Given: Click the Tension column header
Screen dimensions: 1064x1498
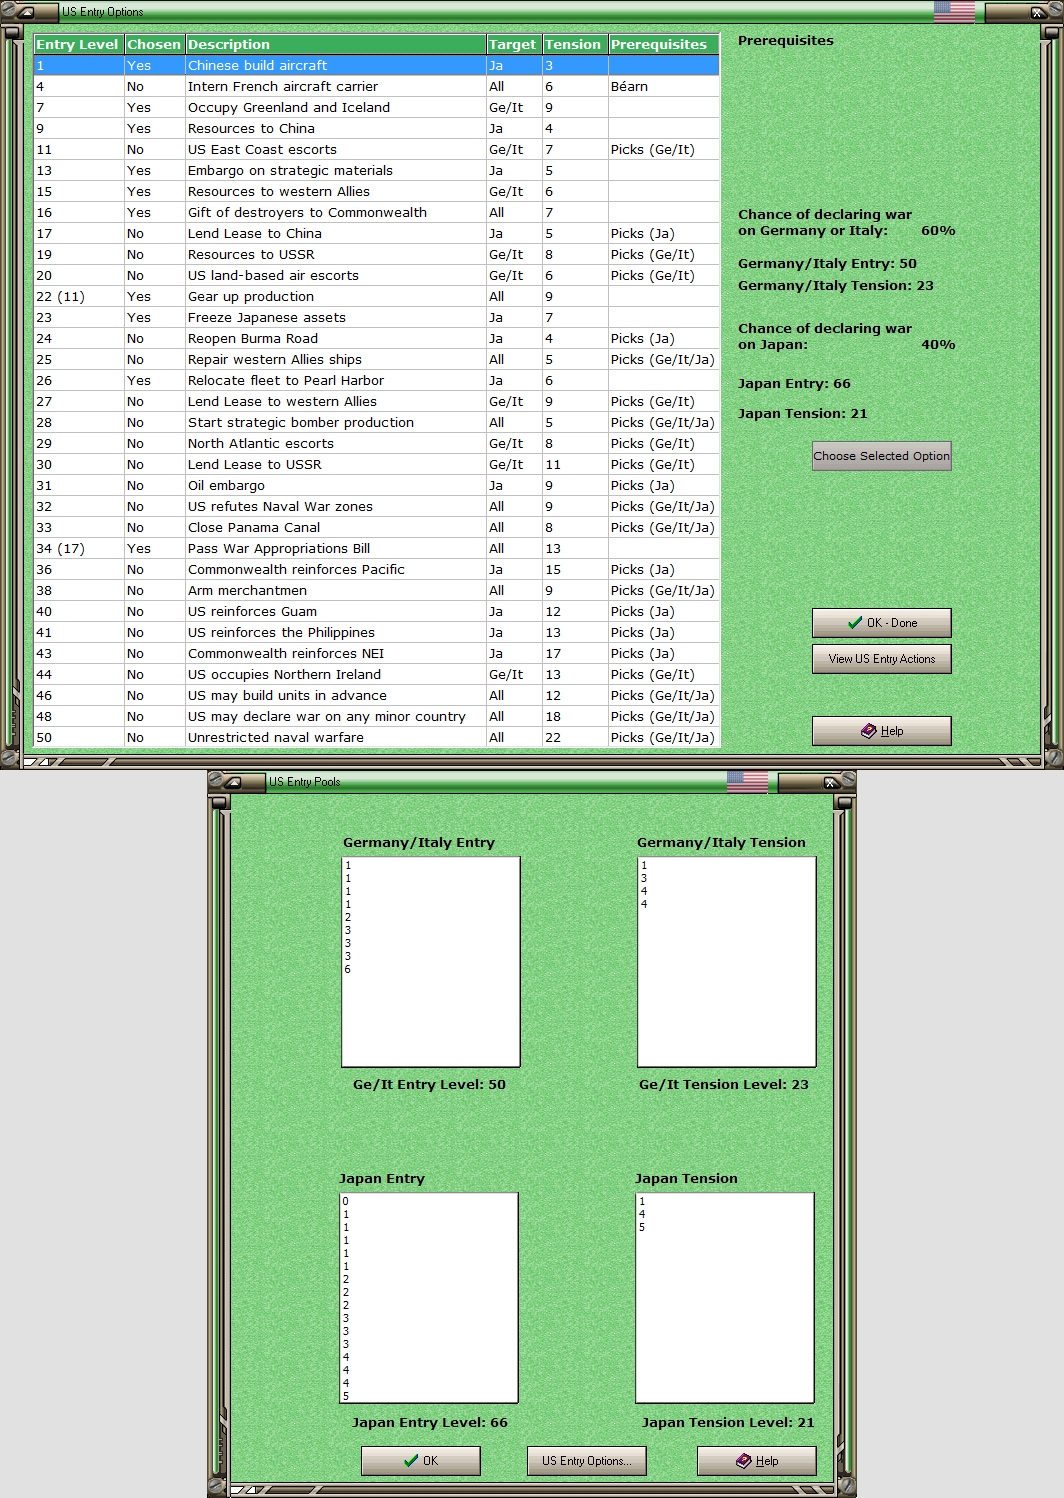Looking at the screenshot, I should [x=575, y=44].
